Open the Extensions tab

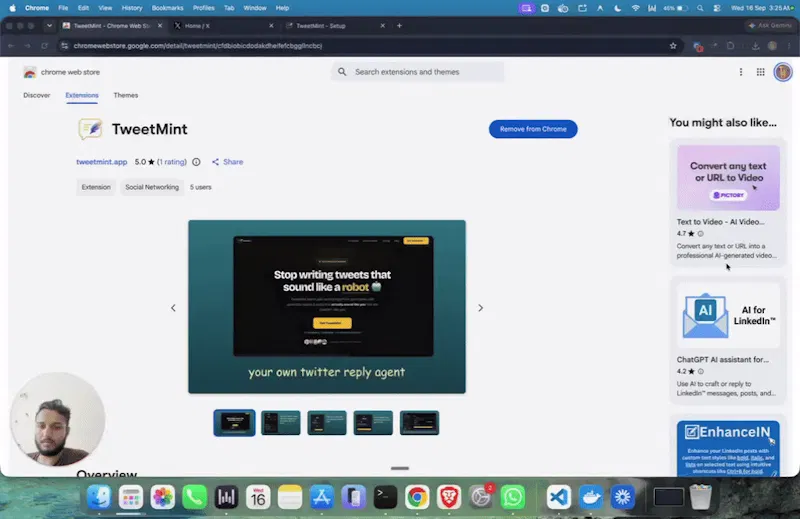pos(82,95)
